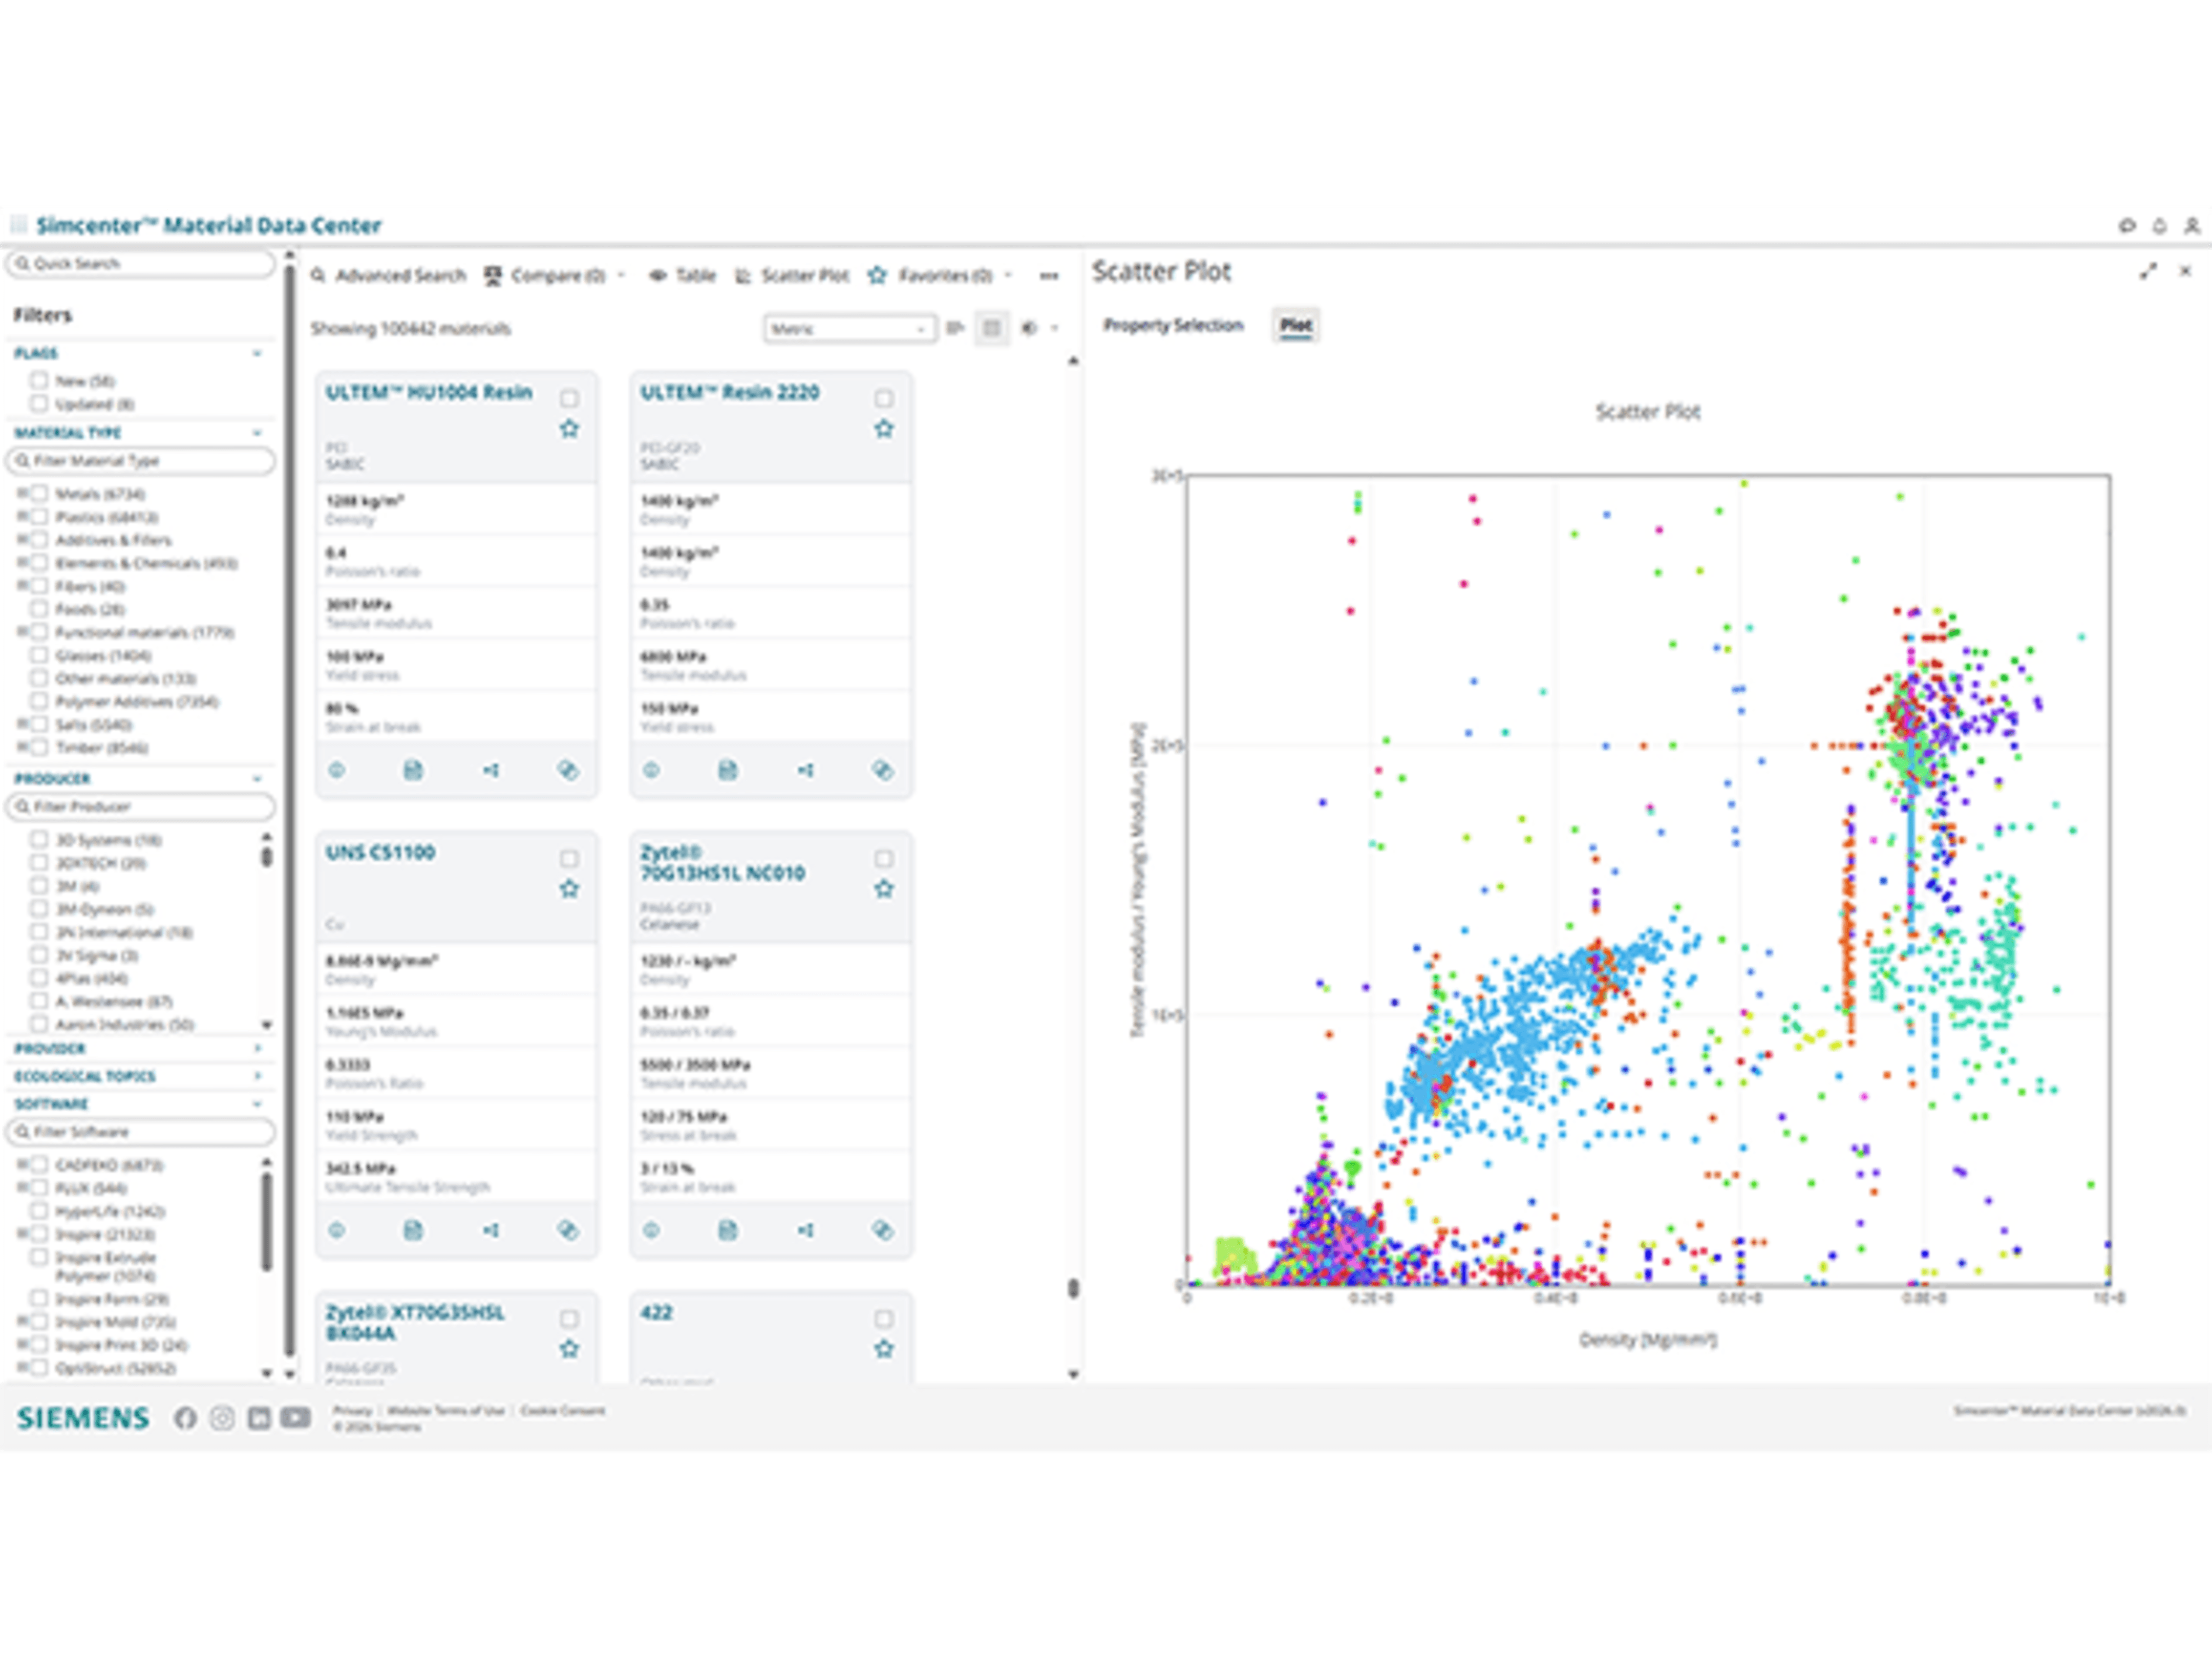Expand the Timber material type tree node
The width and height of the screenshot is (2212, 1659).
click(x=22, y=747)
